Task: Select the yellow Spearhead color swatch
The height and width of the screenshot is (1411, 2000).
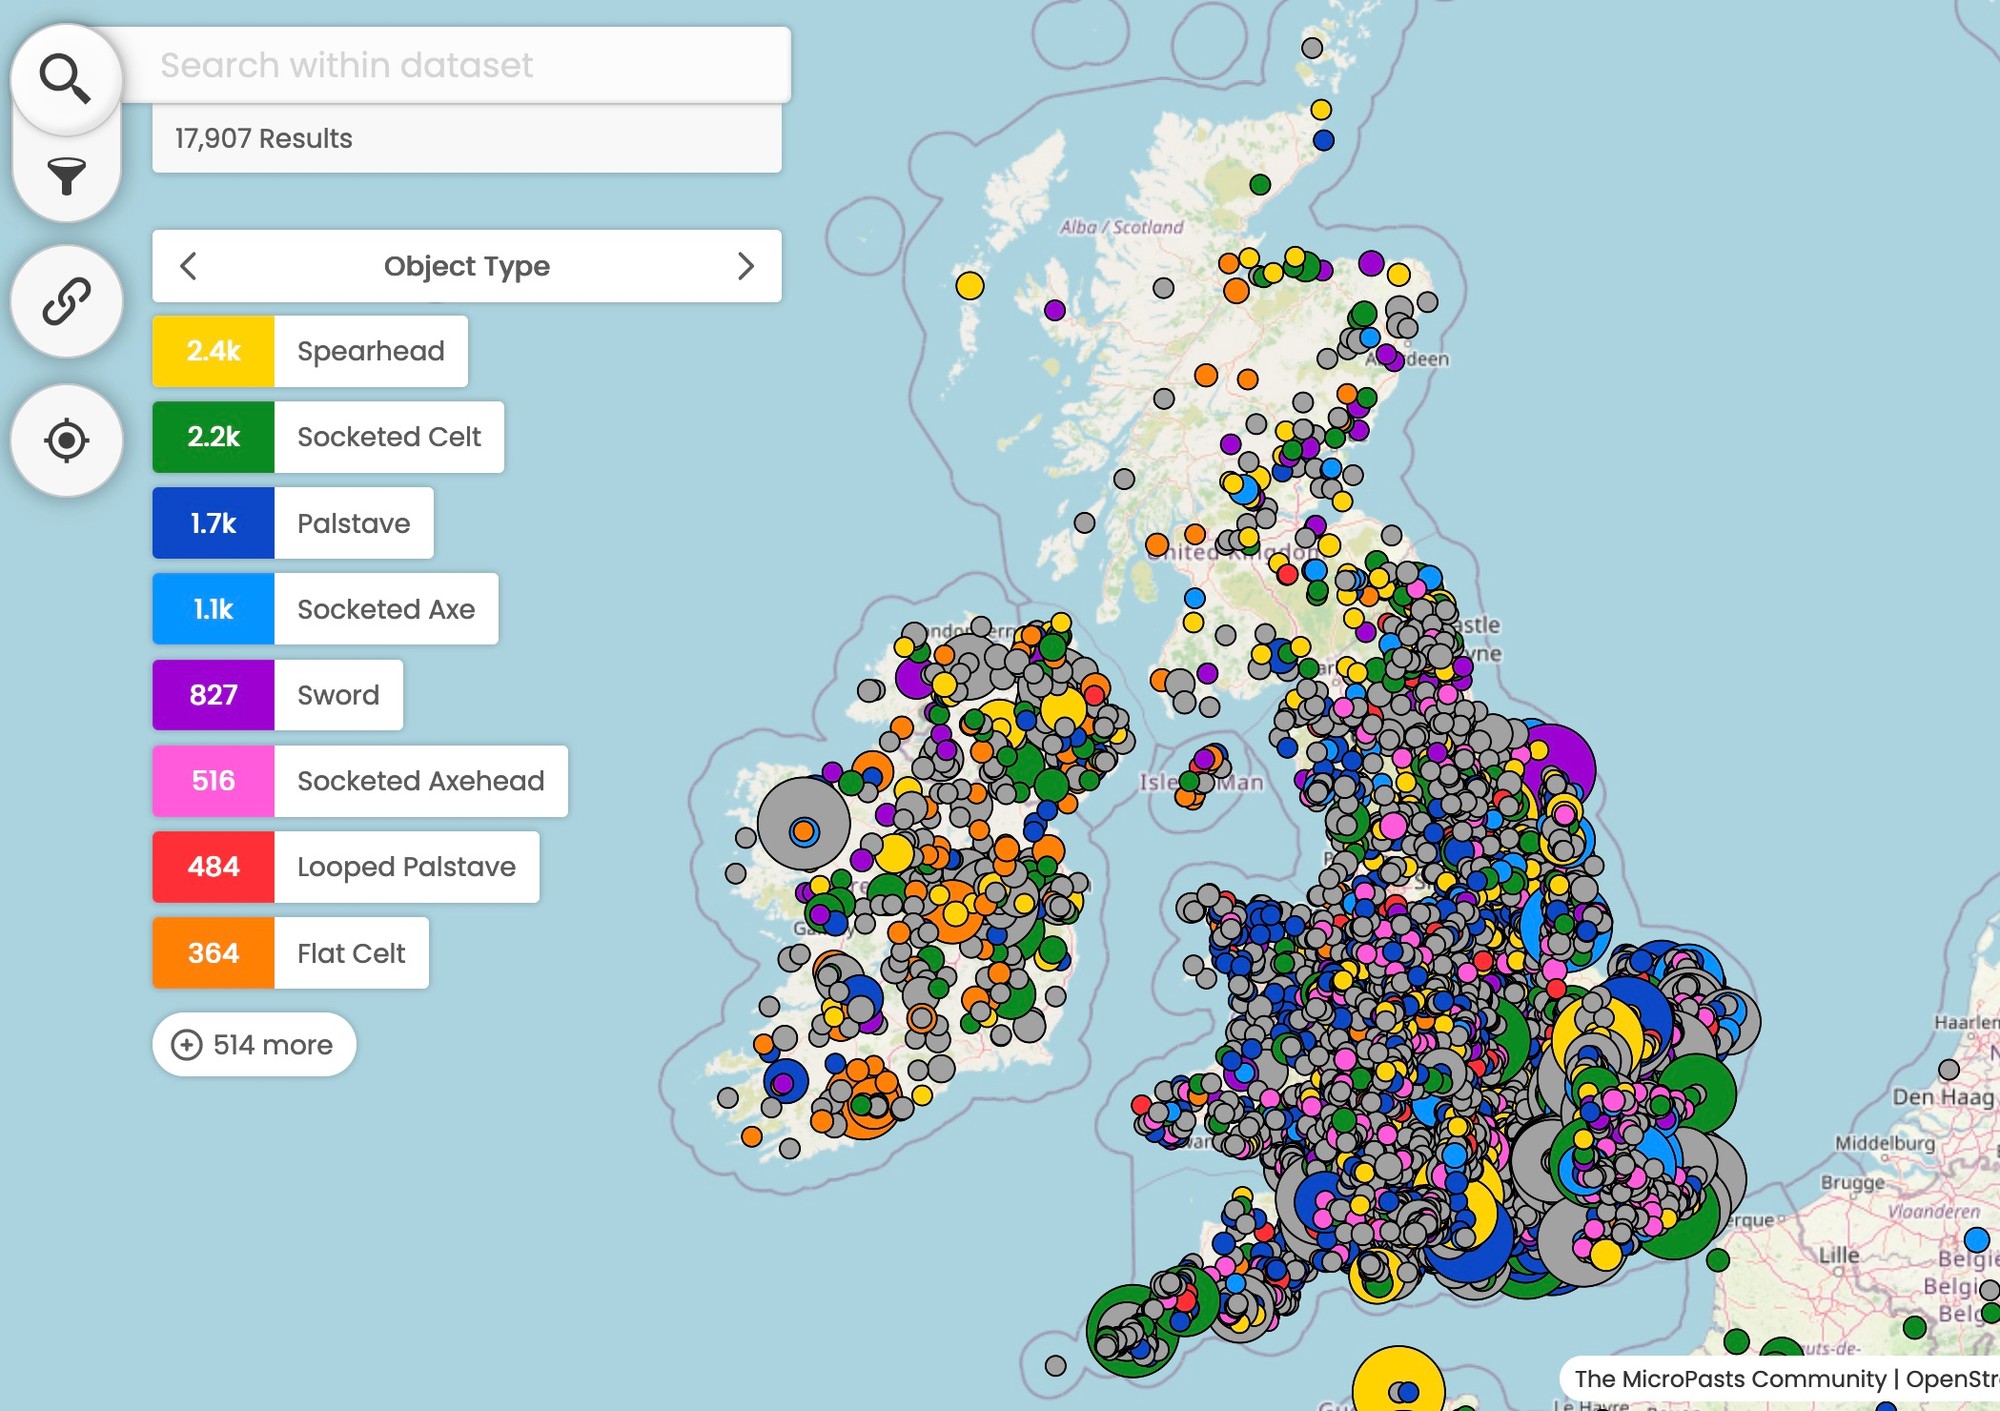Action: [214, 351]
